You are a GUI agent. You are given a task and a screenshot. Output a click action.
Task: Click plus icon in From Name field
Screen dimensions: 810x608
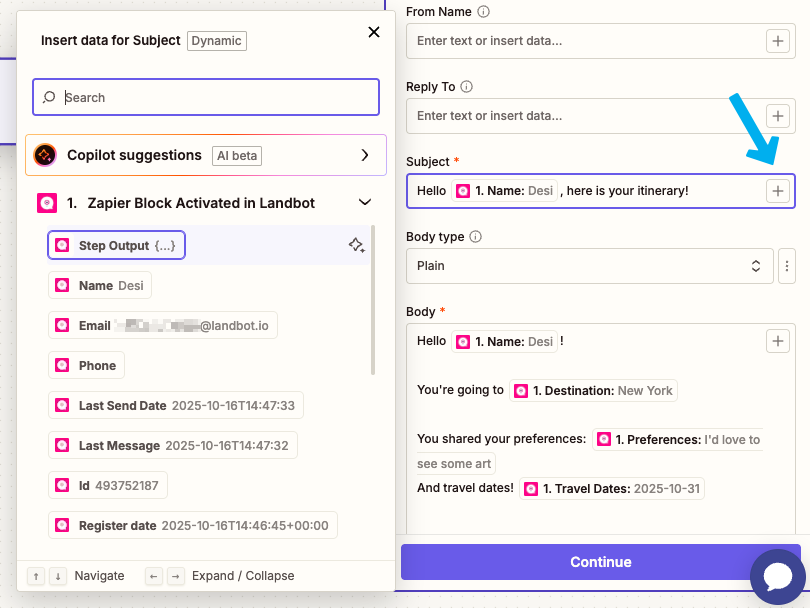coord(777,41)
